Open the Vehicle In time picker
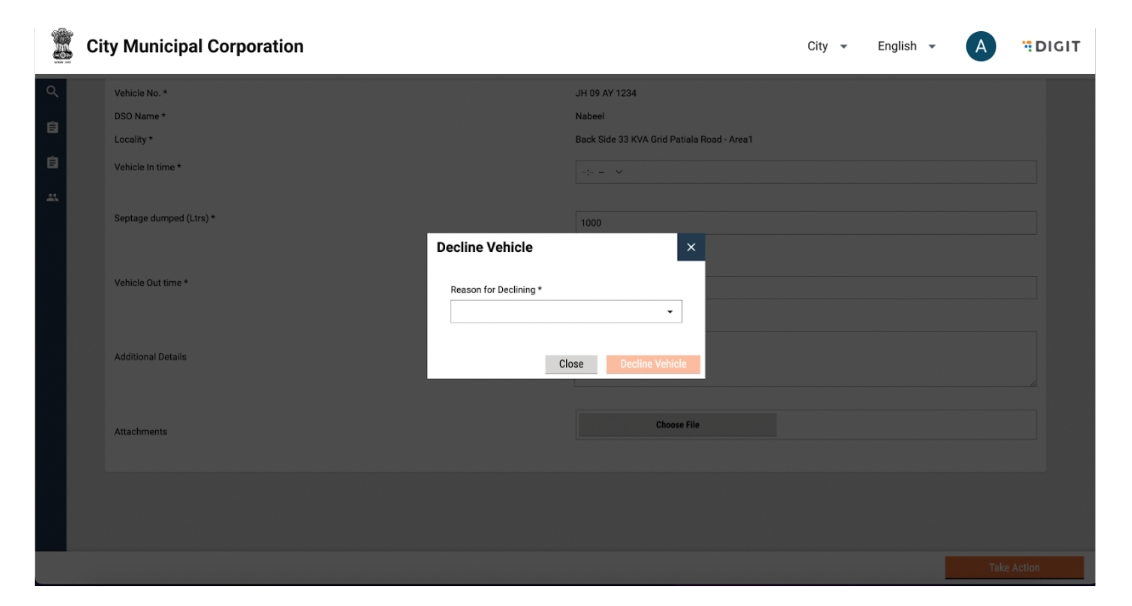Image resolution: width=1132 pixels, height=606 pixels. [x=805, y=172]
